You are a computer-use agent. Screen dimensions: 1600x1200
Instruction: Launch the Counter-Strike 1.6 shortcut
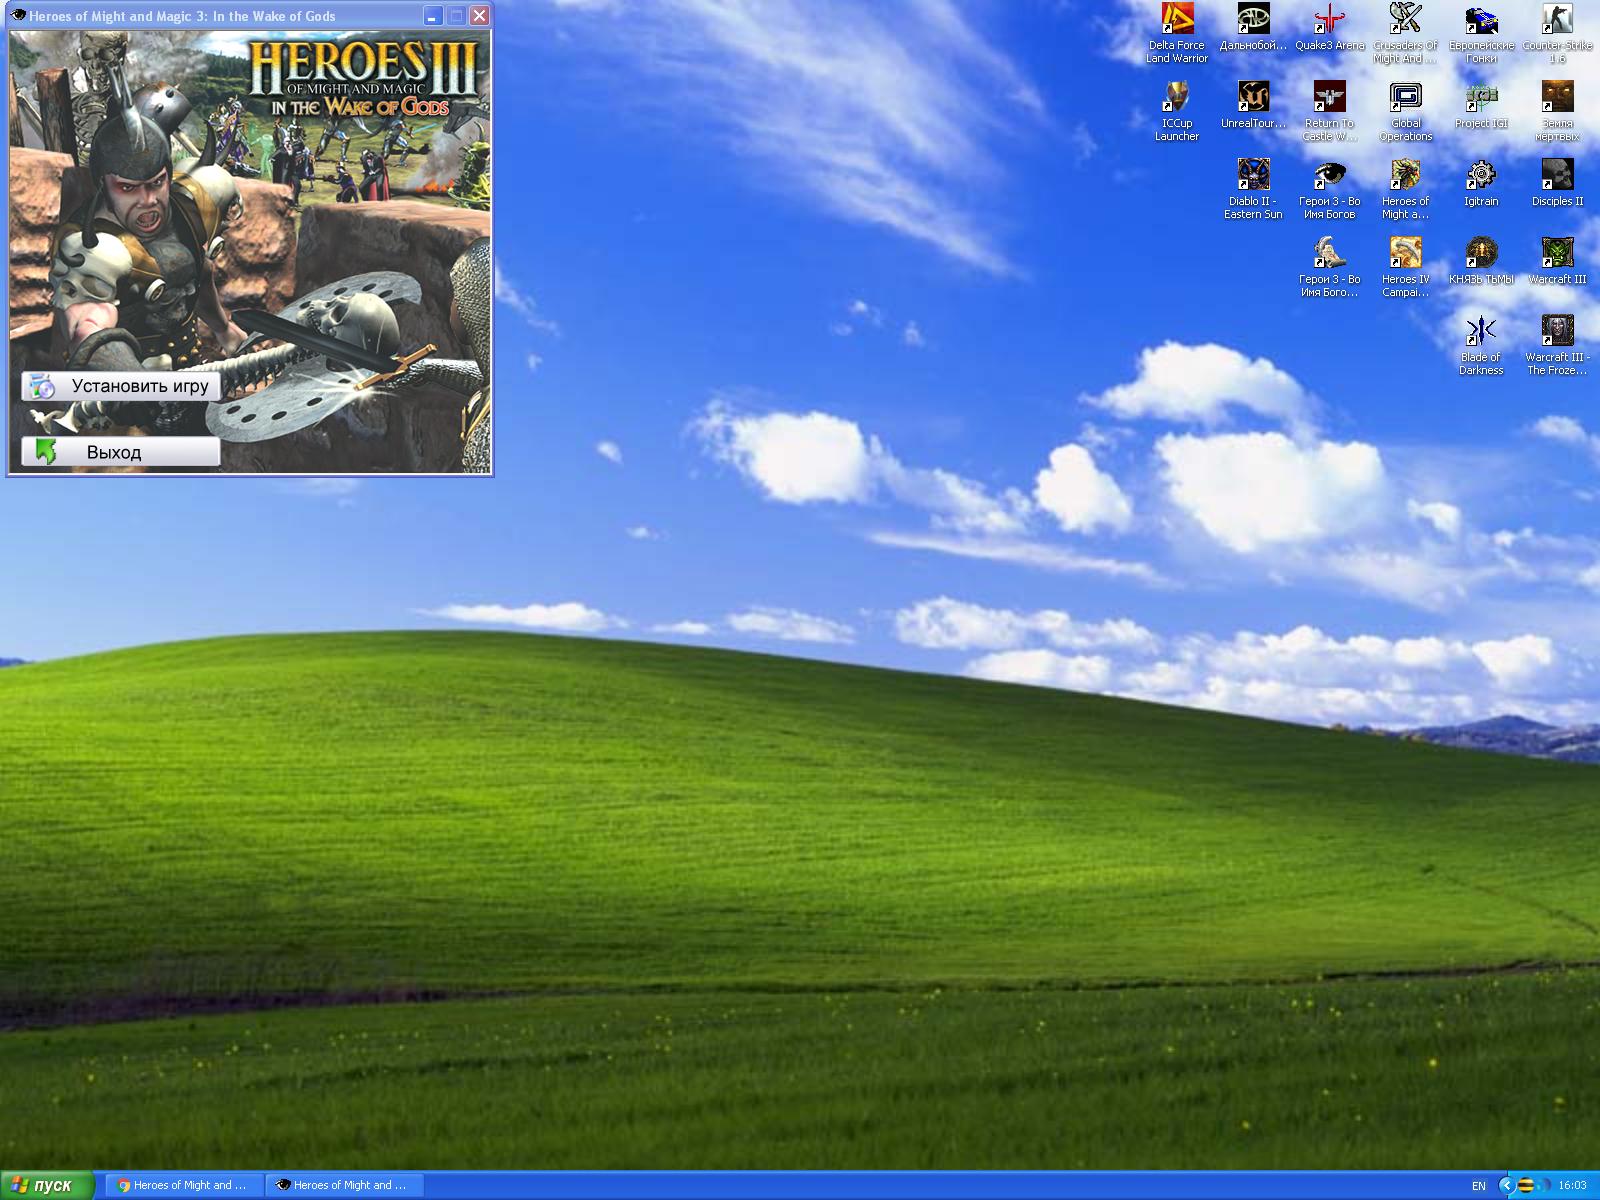tap(1557, 33)
